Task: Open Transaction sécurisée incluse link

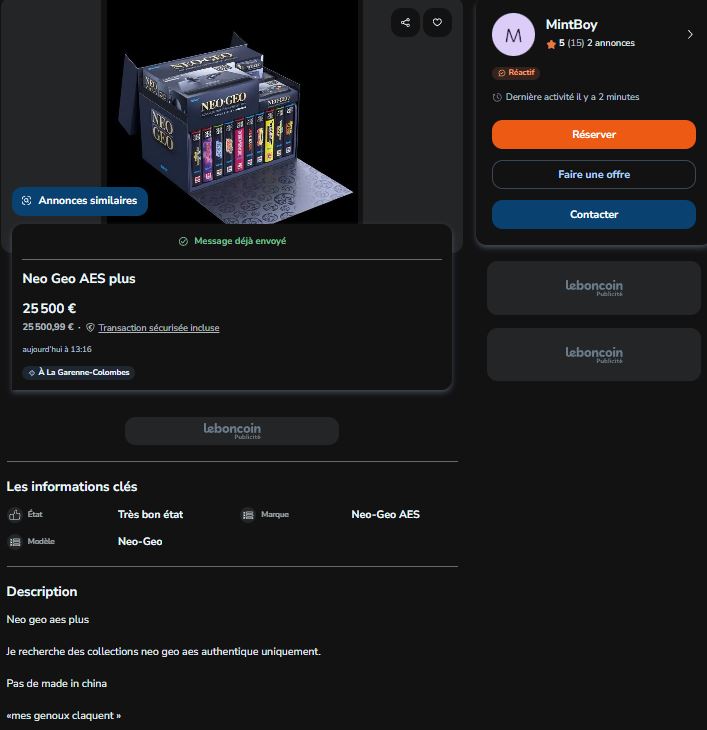Action: click(x=159, y=328)
